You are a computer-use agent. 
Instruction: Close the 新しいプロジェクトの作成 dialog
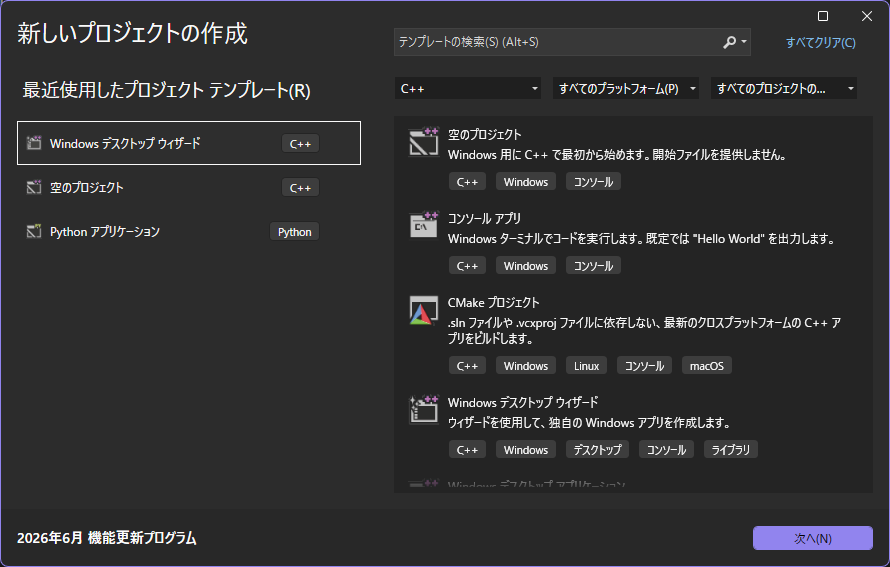(x=867, y=16)
